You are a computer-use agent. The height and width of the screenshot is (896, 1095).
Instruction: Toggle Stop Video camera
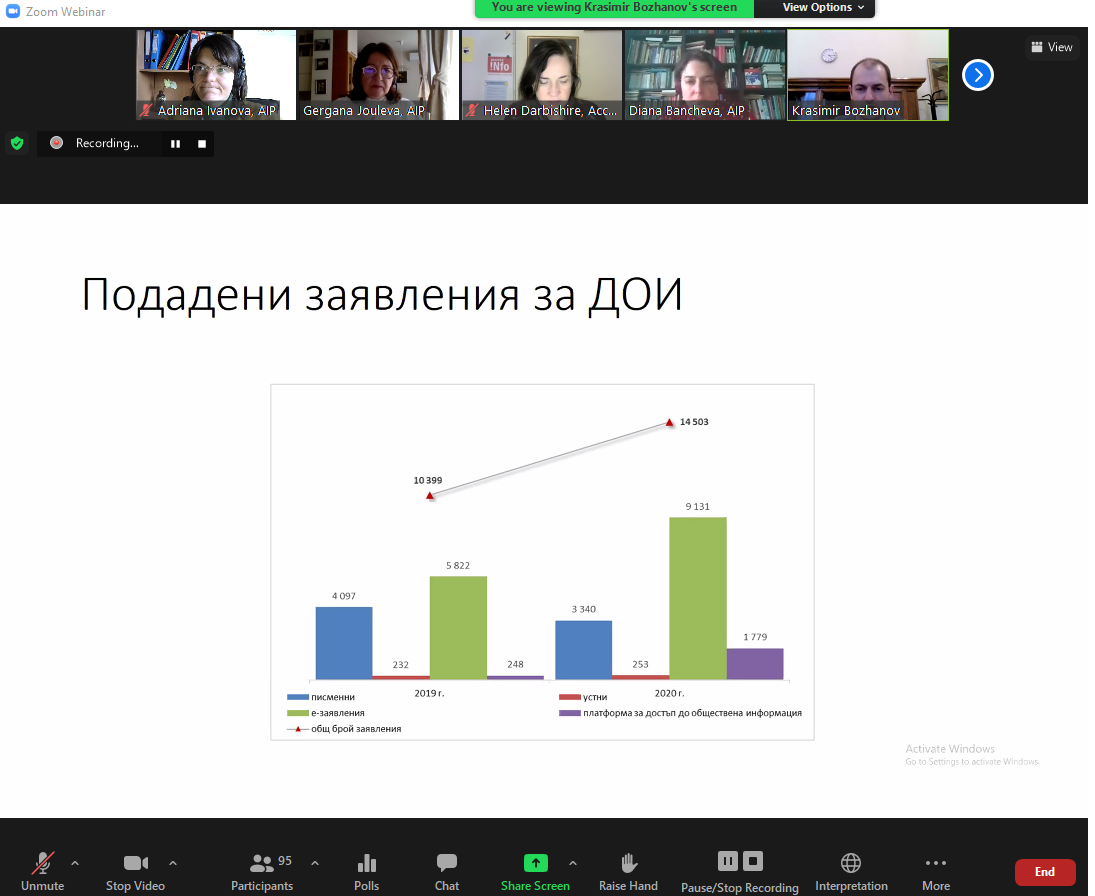[x=135, y=870]
